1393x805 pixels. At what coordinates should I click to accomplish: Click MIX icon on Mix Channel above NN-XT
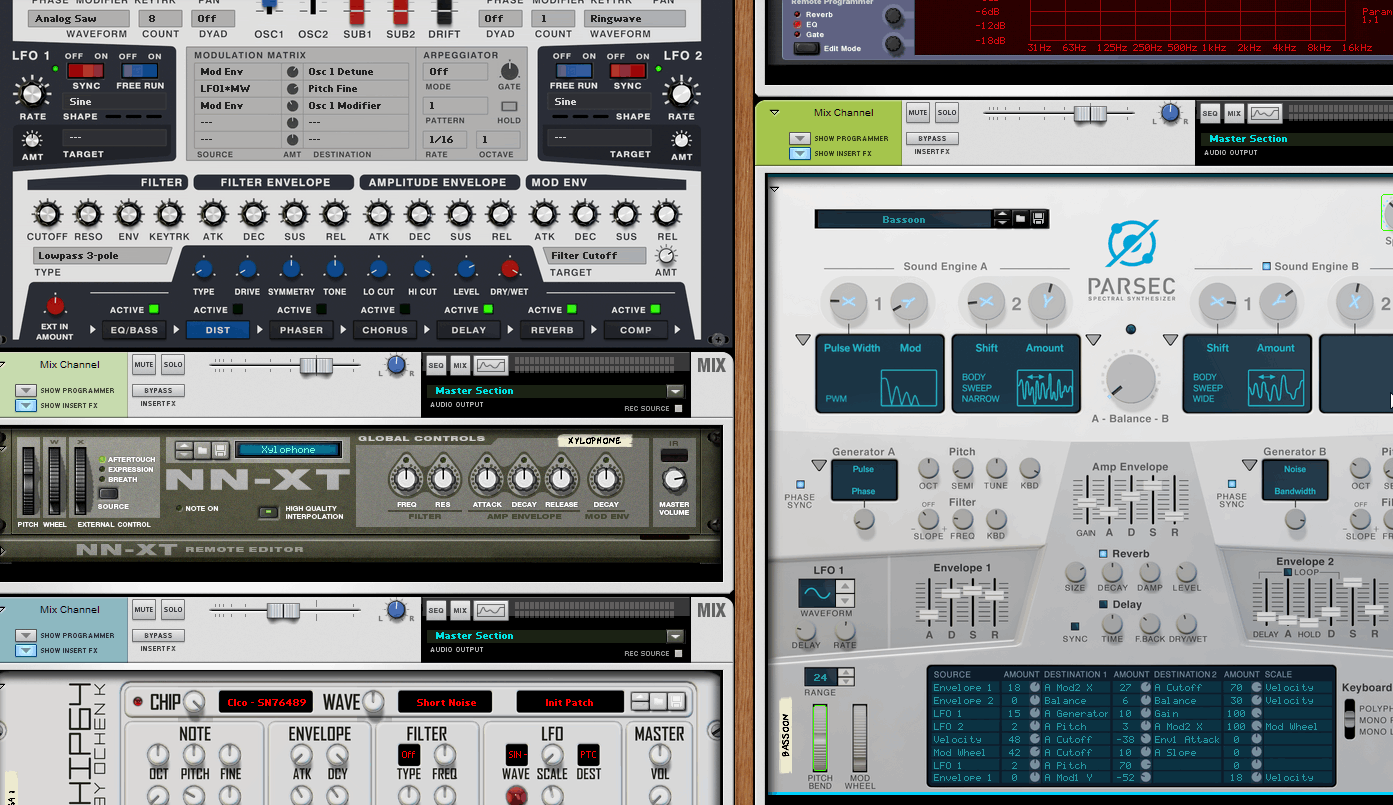coord(460,365)
